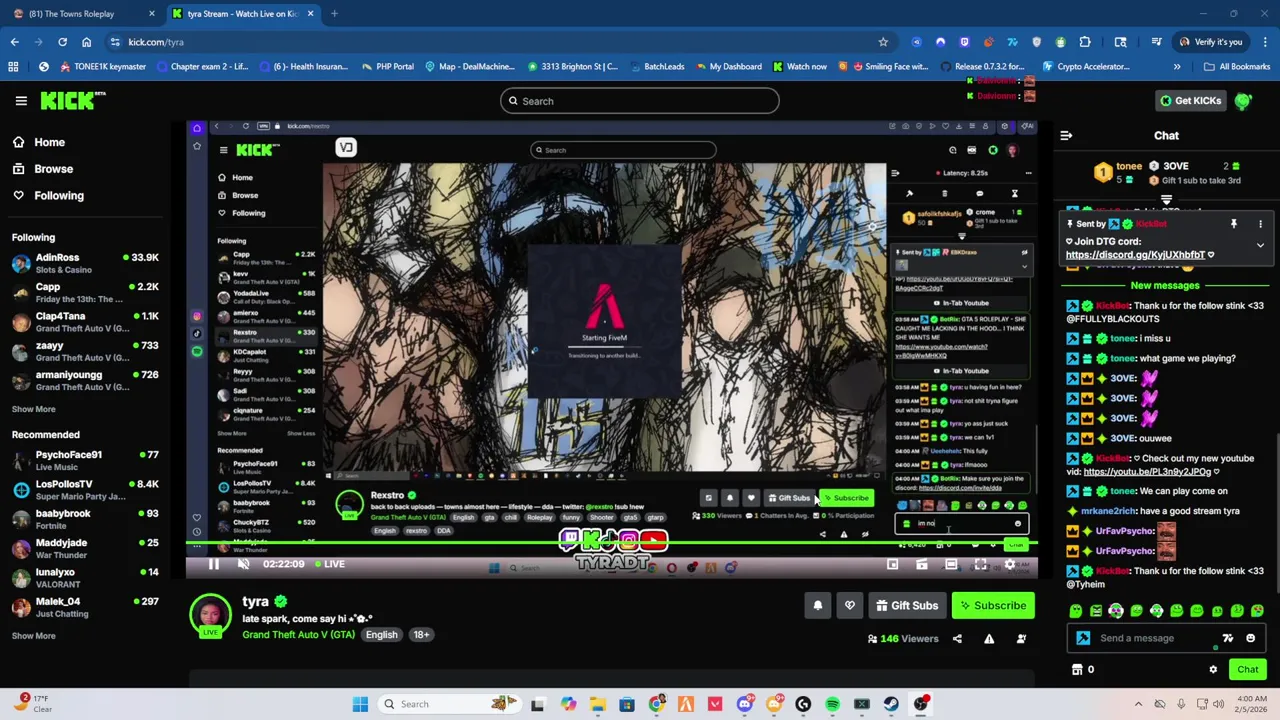Share the stream via share icon
The width and height of the screenshot is (1280, 720).
957,639
